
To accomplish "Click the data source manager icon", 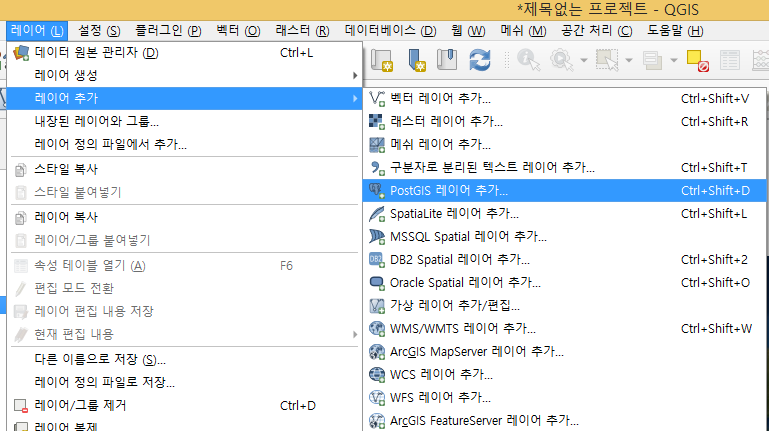I will pyautogui.click(x=21, y=52).
